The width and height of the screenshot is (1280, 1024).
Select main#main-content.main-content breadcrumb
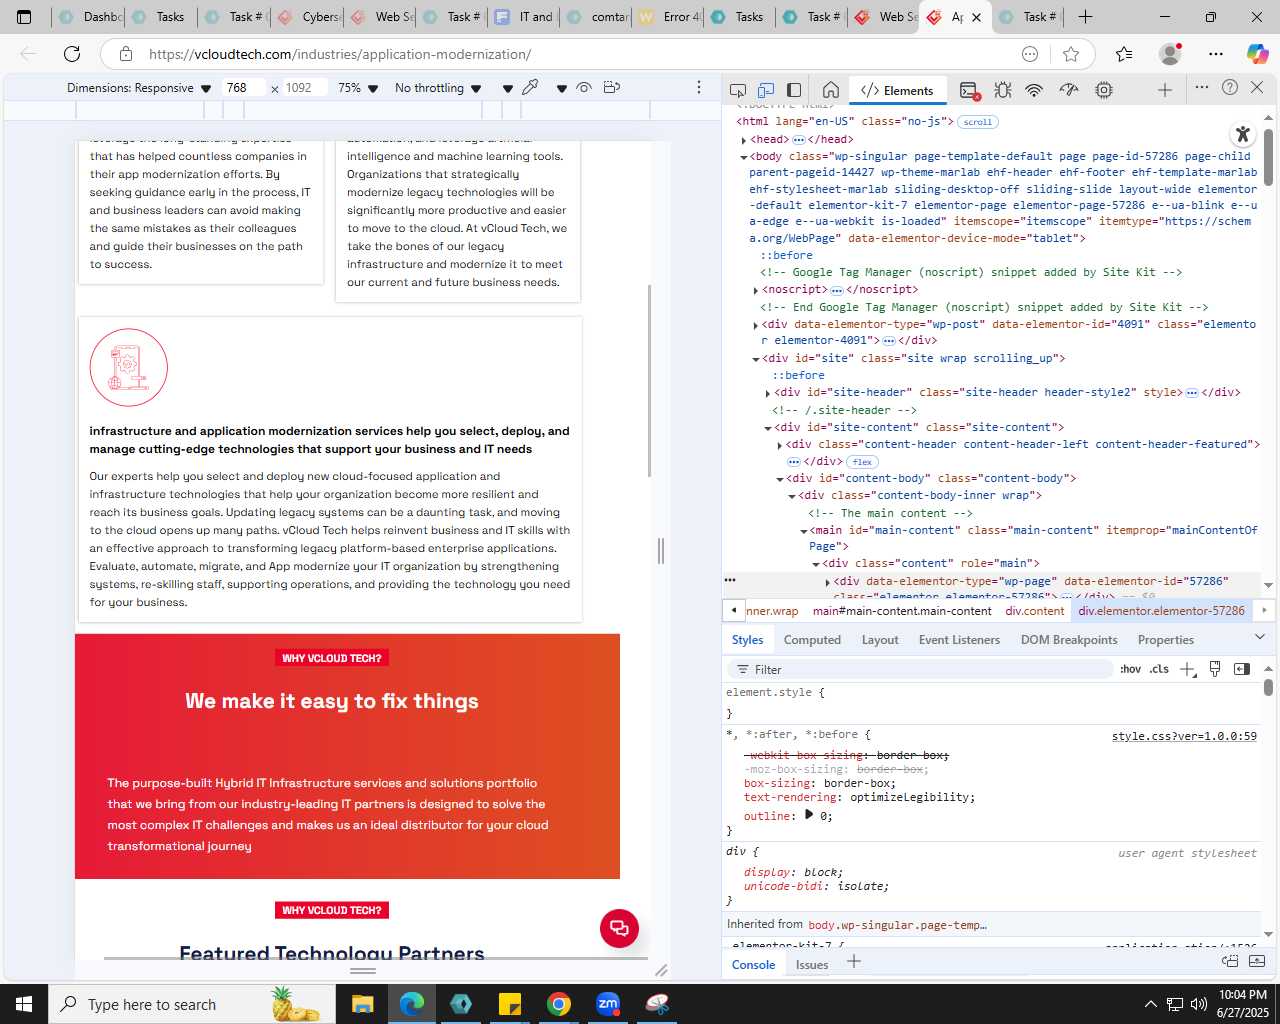tap(902, 611)
